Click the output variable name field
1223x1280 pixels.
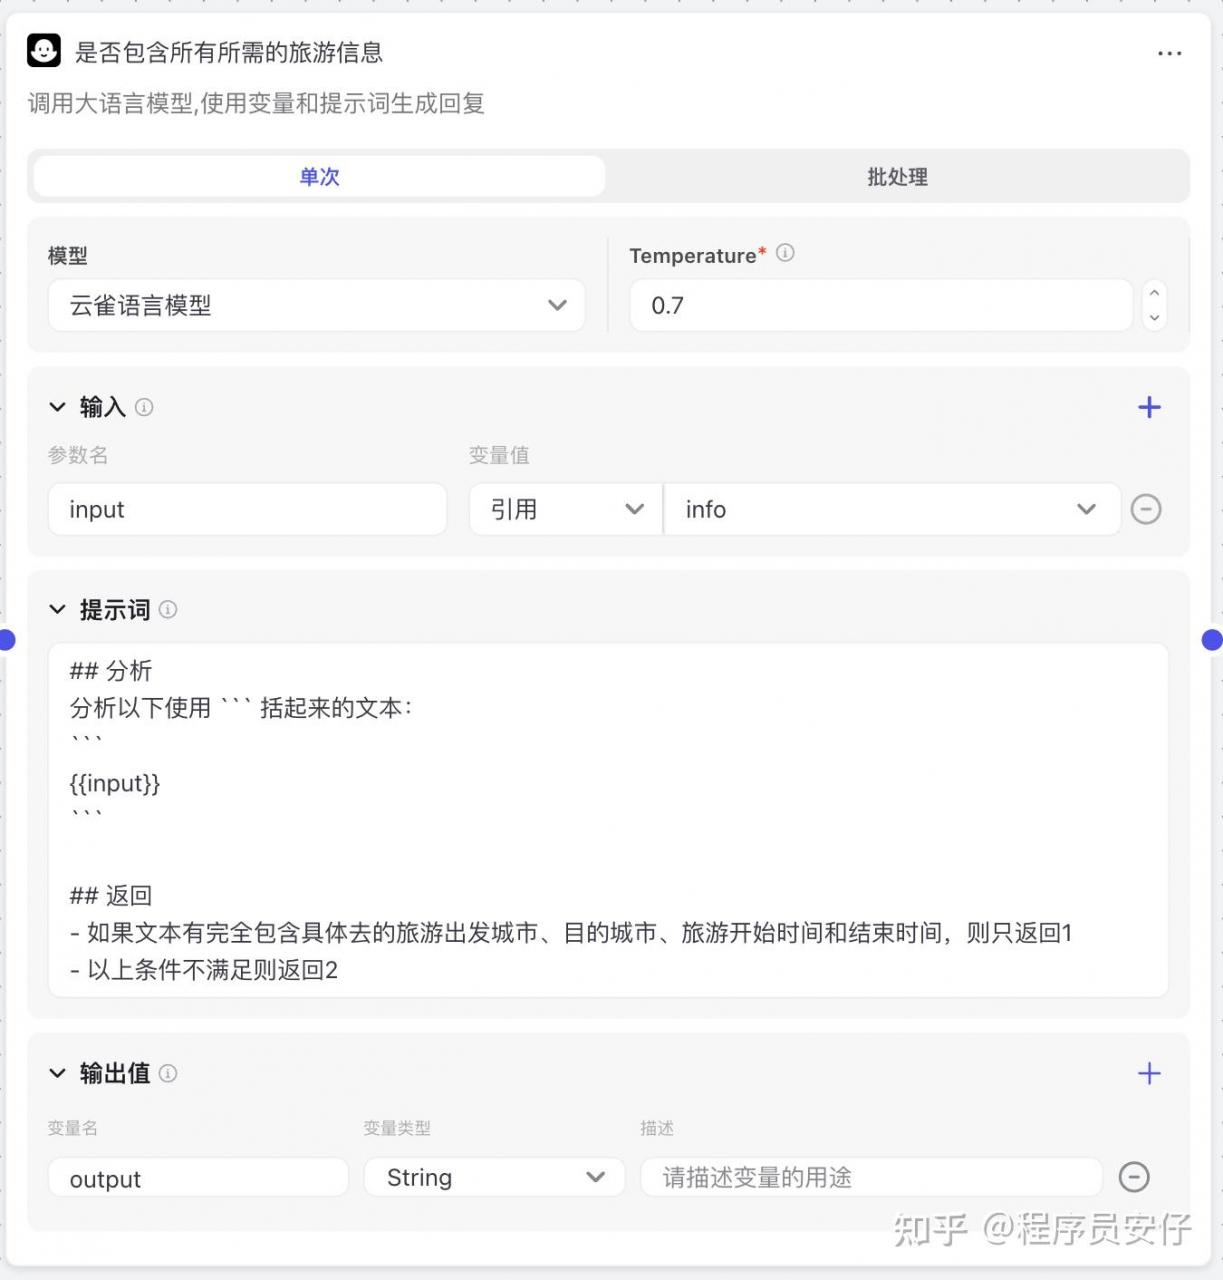click(198, 1178)
